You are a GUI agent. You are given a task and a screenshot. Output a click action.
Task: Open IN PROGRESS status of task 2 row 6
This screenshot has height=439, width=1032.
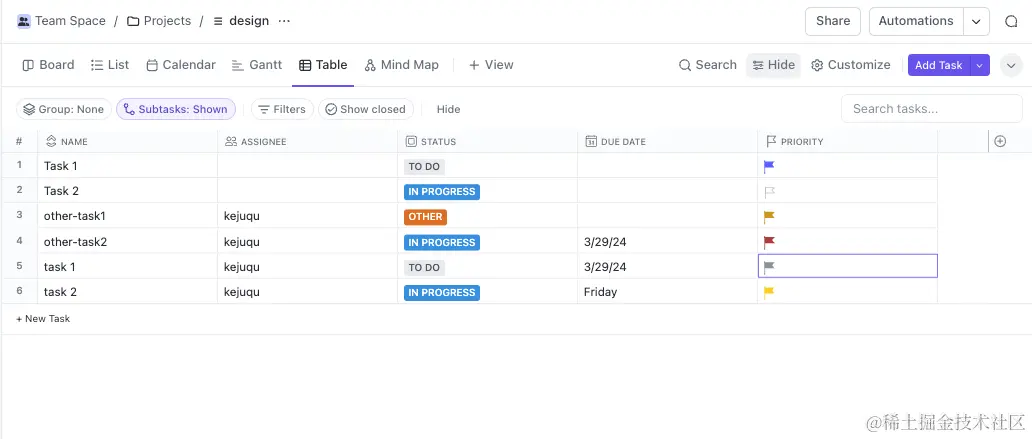(x=442, y=292)
